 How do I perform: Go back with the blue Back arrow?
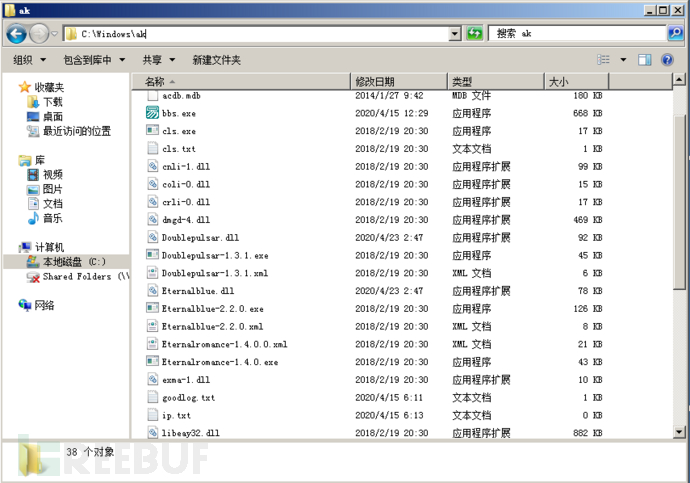point(17,34)
